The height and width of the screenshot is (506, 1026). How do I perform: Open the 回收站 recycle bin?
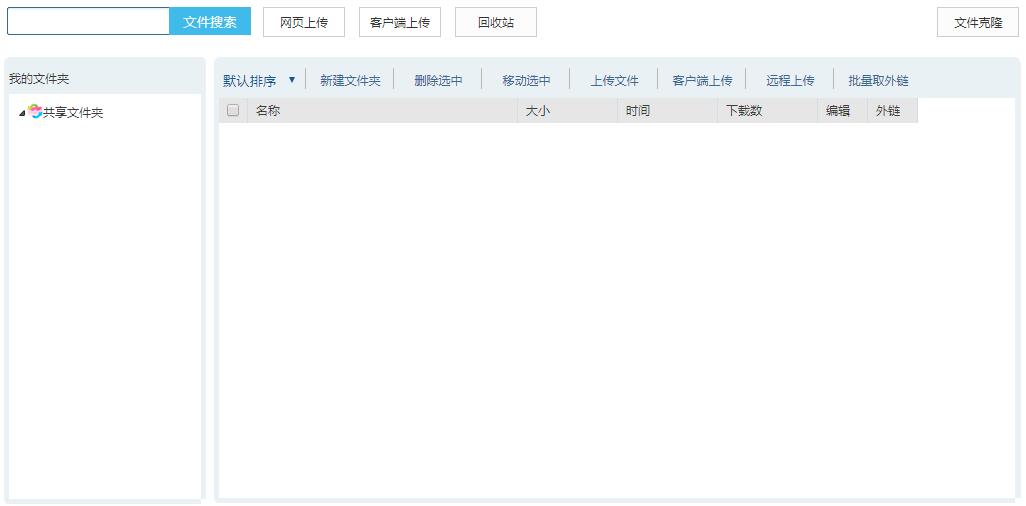(496, 22)
